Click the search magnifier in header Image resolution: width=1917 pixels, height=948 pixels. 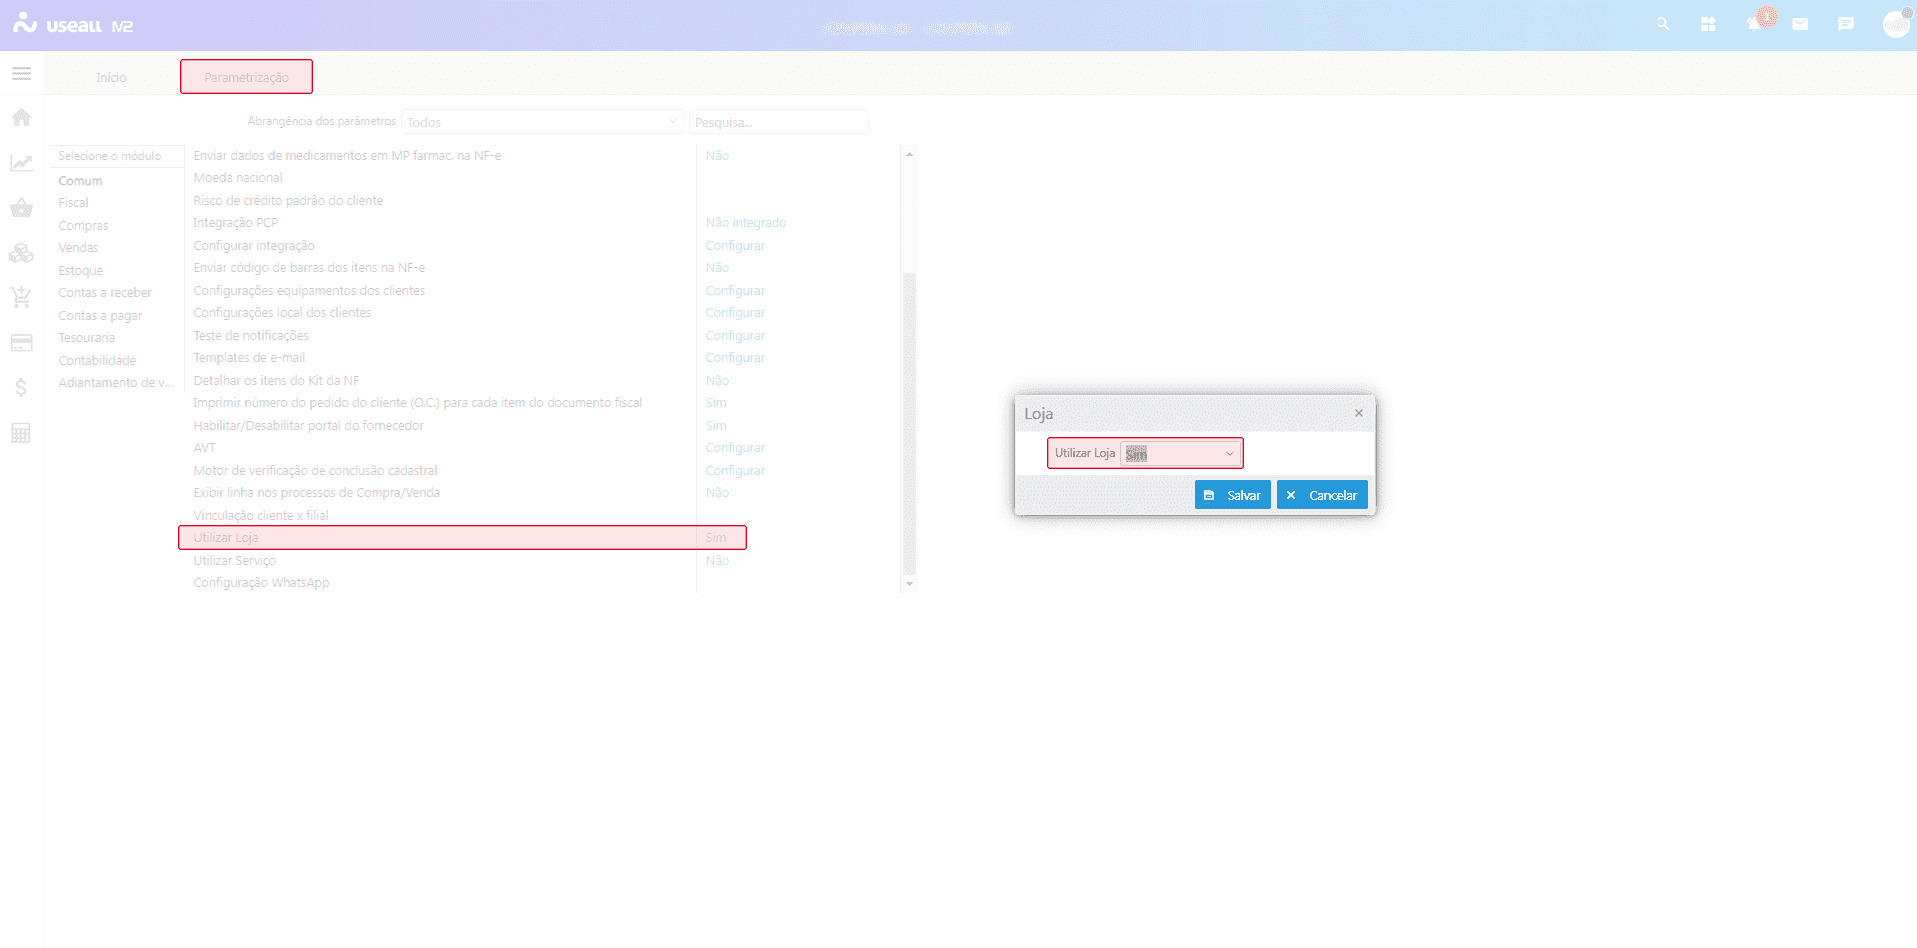pyautogui.click(x=1663, y=24)
